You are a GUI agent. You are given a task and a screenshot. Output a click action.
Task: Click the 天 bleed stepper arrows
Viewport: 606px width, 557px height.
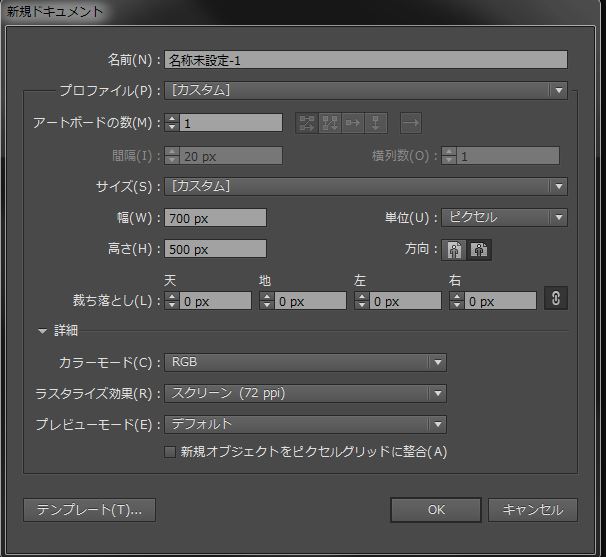tap(172, 301)
